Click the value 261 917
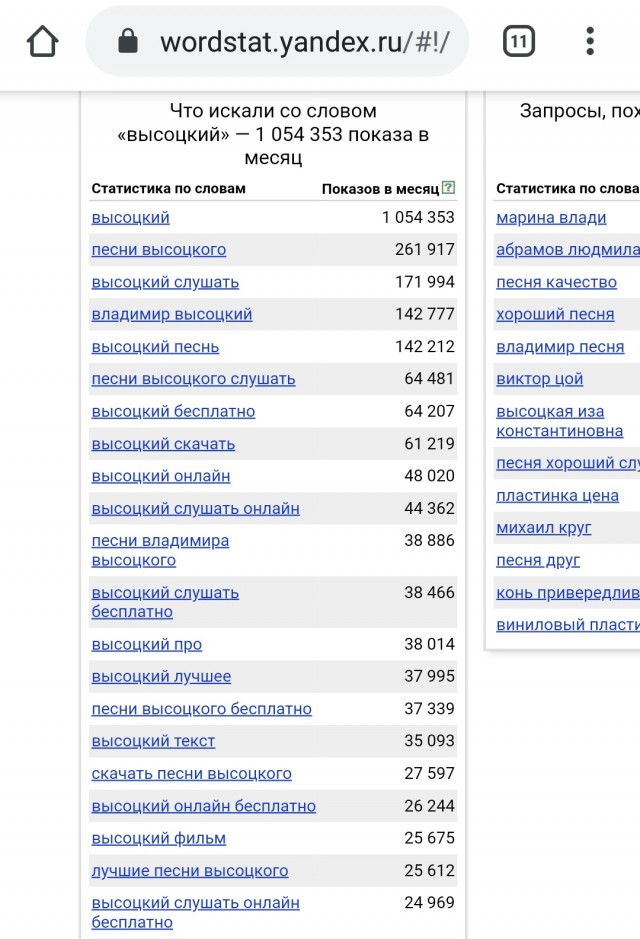The image size is (640, 939). pyautogui.click(x=424, y=250)
